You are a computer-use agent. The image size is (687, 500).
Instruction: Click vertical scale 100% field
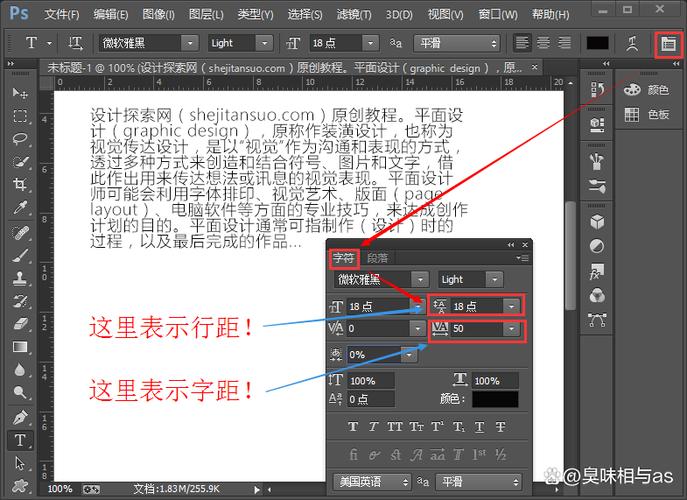[x=371, y=381]
